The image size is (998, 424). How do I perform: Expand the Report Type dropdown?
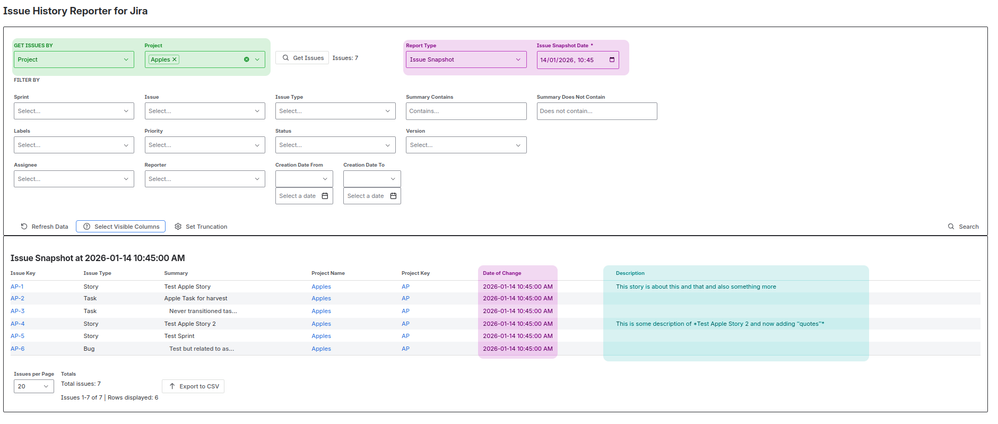(466, 60)
